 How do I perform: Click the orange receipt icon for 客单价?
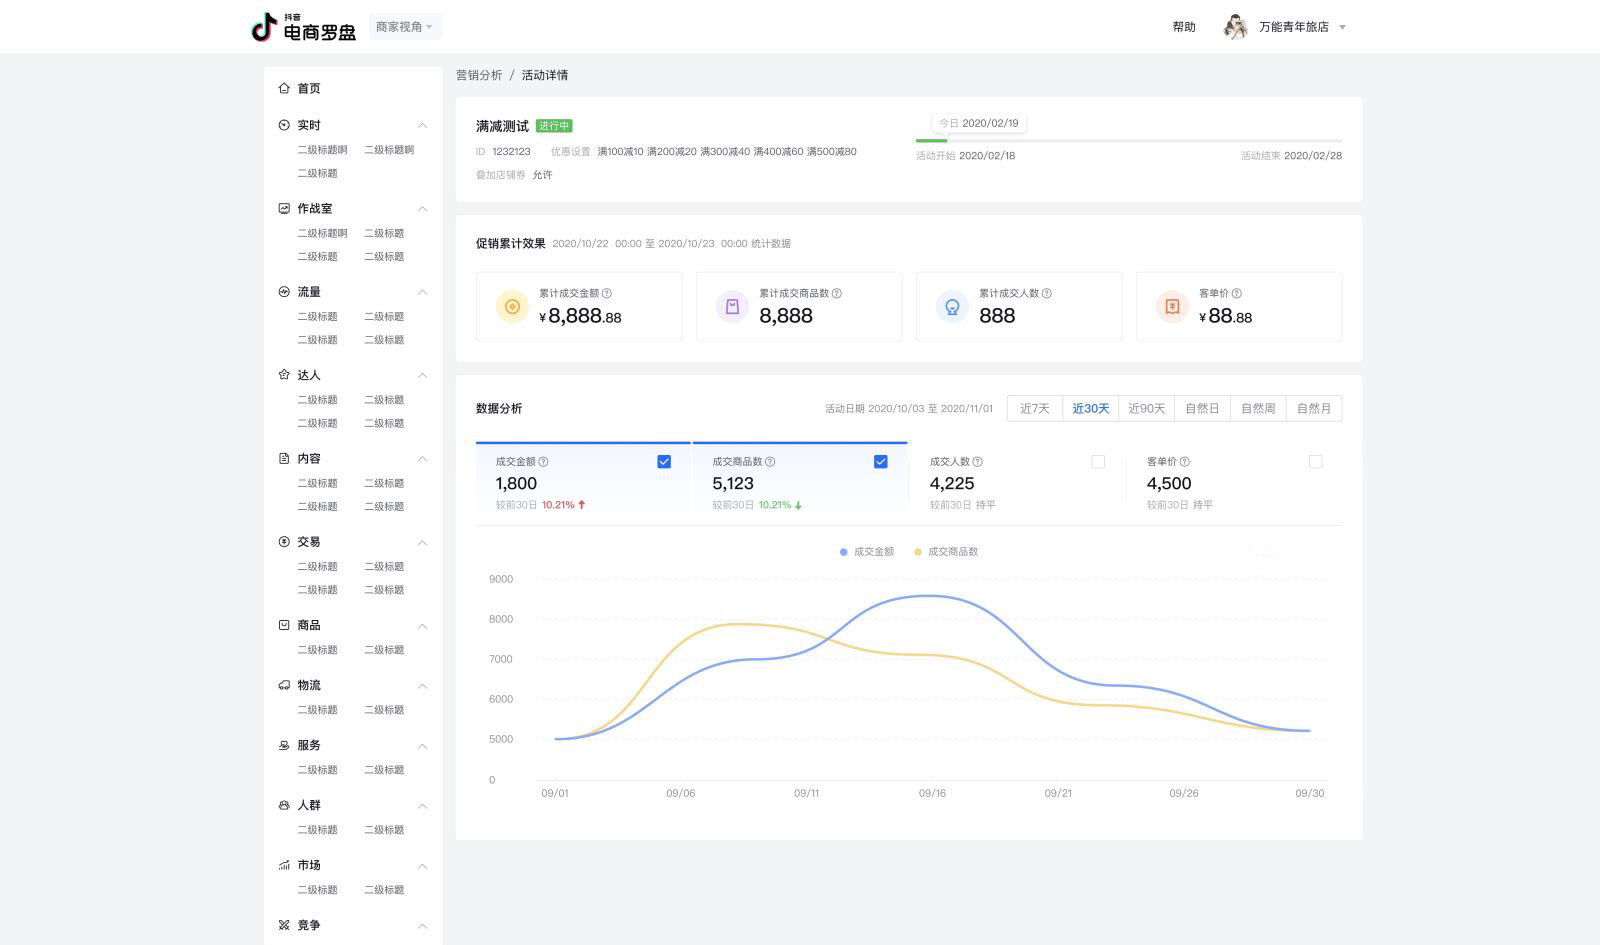[x=1172, y=307]
